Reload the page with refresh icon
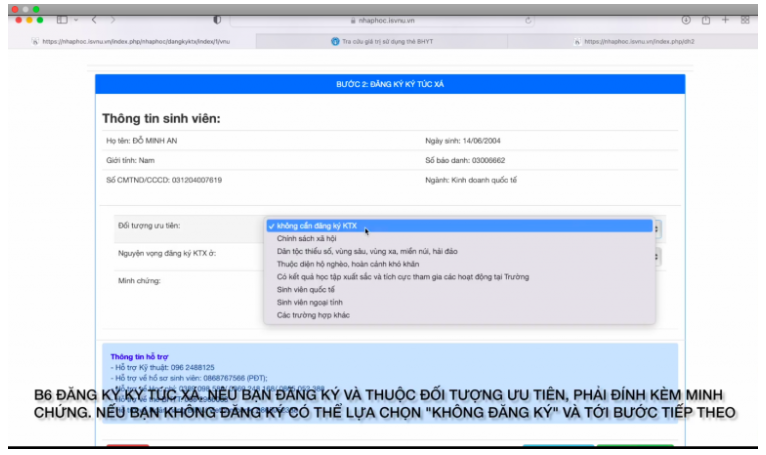 point(528,21)
